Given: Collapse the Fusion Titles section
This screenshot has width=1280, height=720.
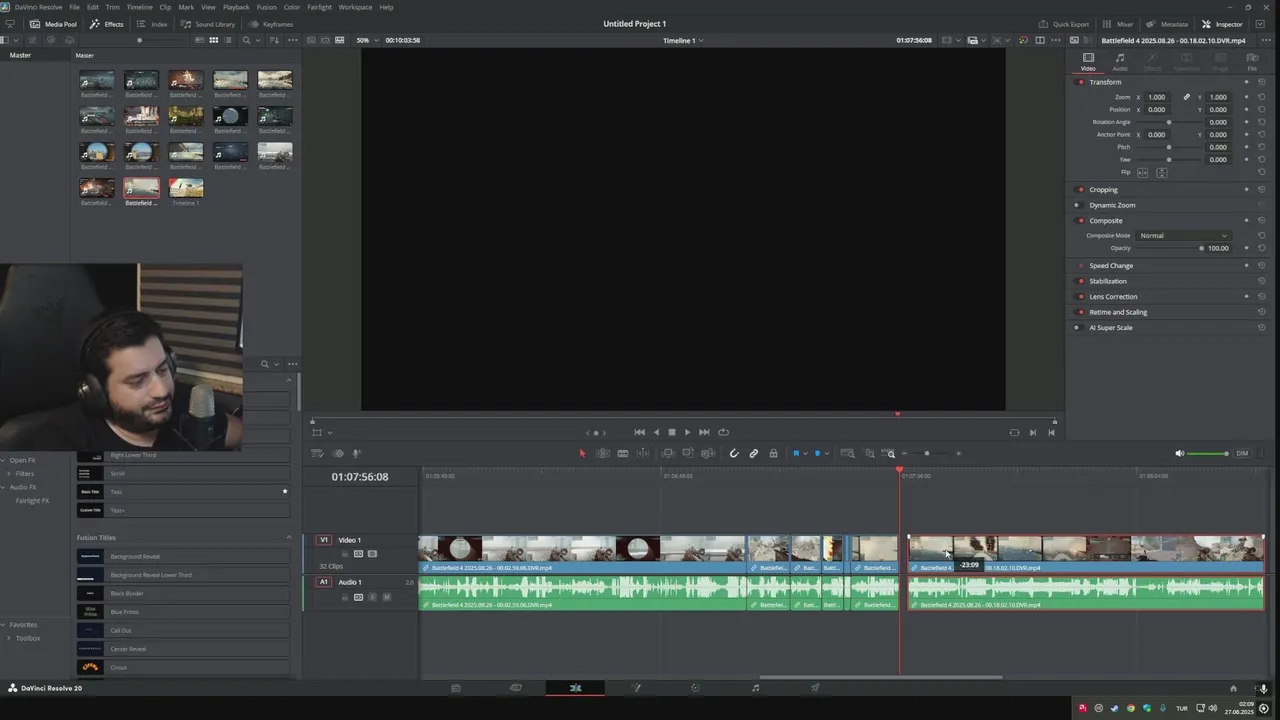Looking at the screenshot, I should click(289, 538).
